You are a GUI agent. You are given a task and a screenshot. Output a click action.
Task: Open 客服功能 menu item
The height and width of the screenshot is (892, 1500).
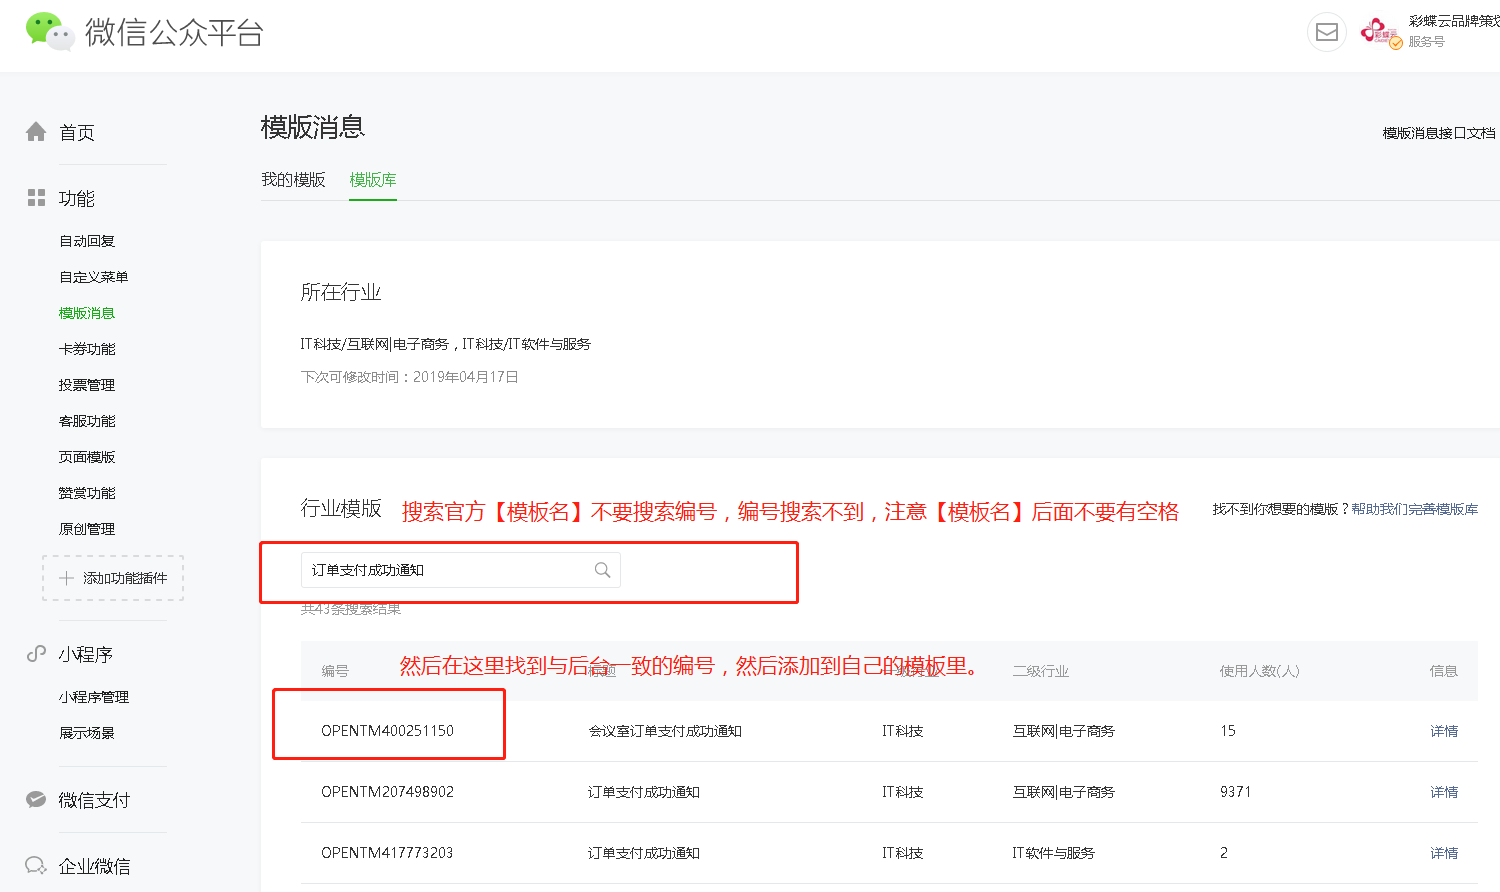(87, 421)
